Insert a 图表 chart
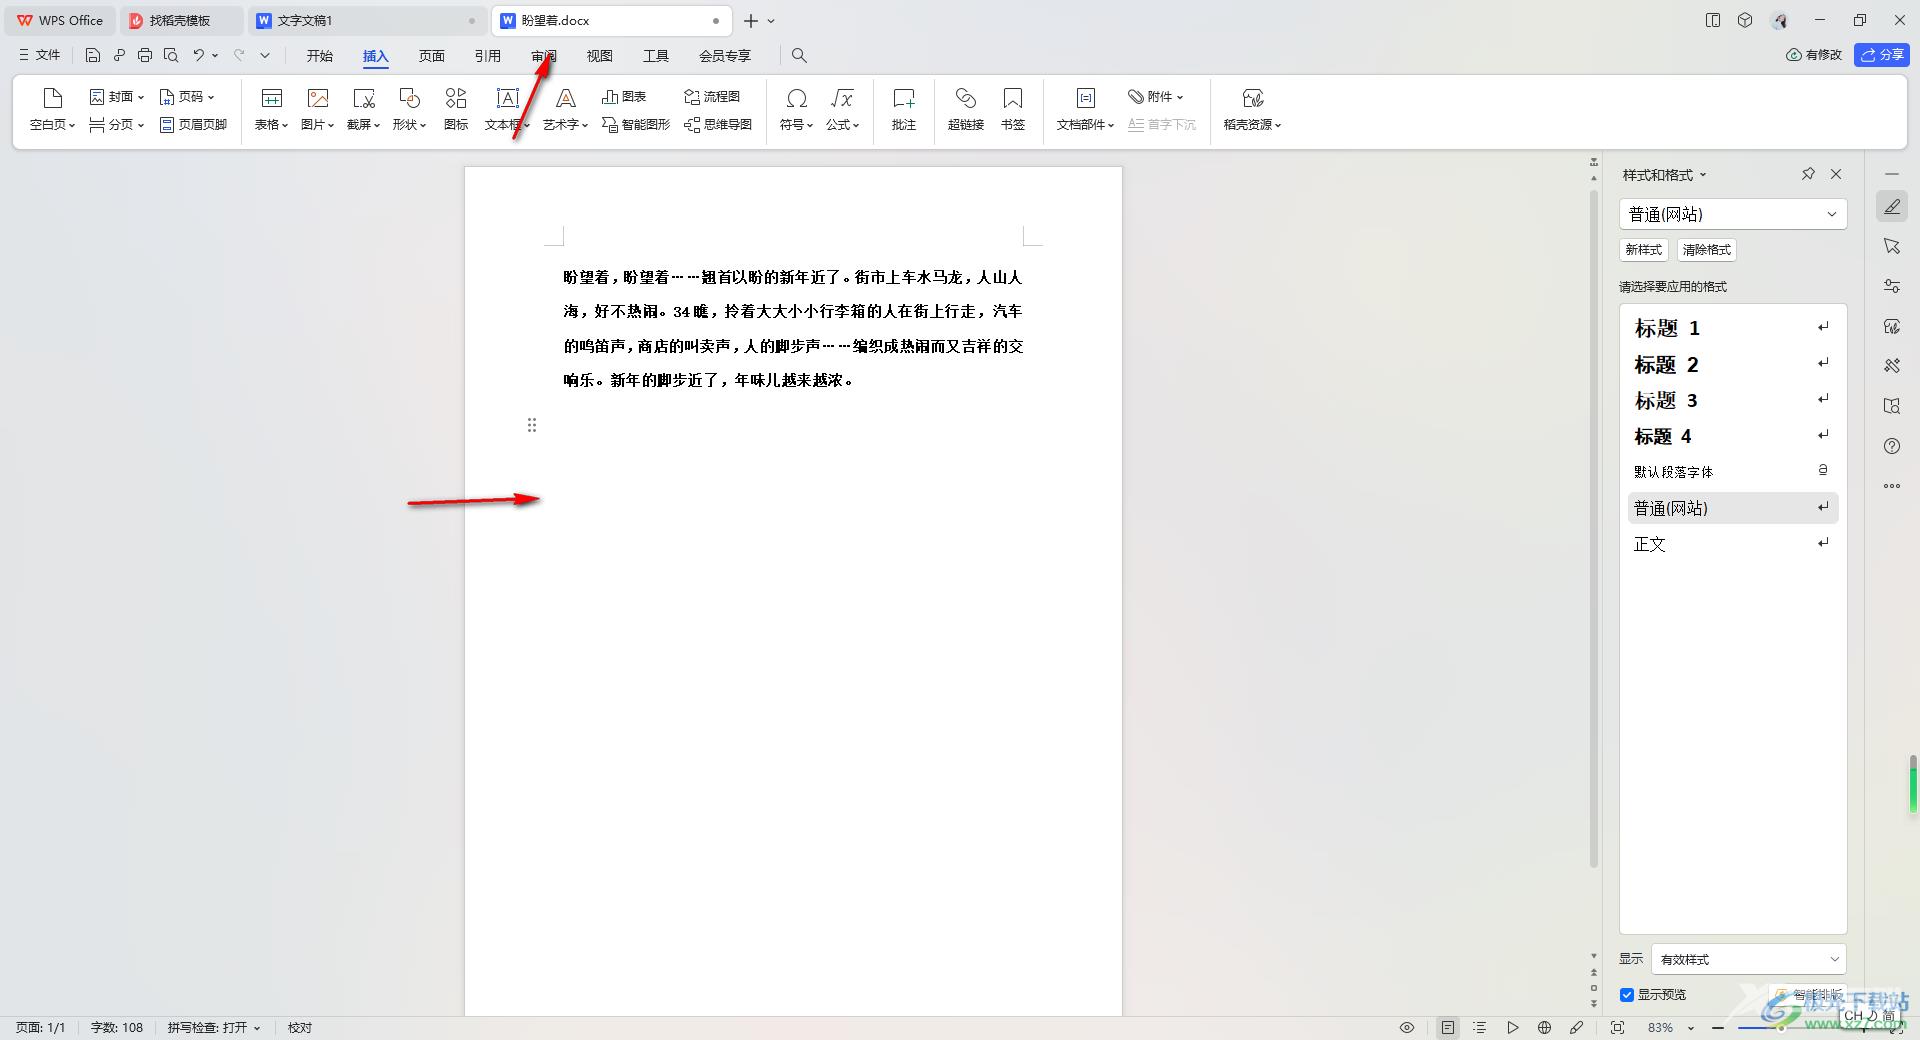The height and width of the screenshot is (1040, 1920). pos(624,97)
